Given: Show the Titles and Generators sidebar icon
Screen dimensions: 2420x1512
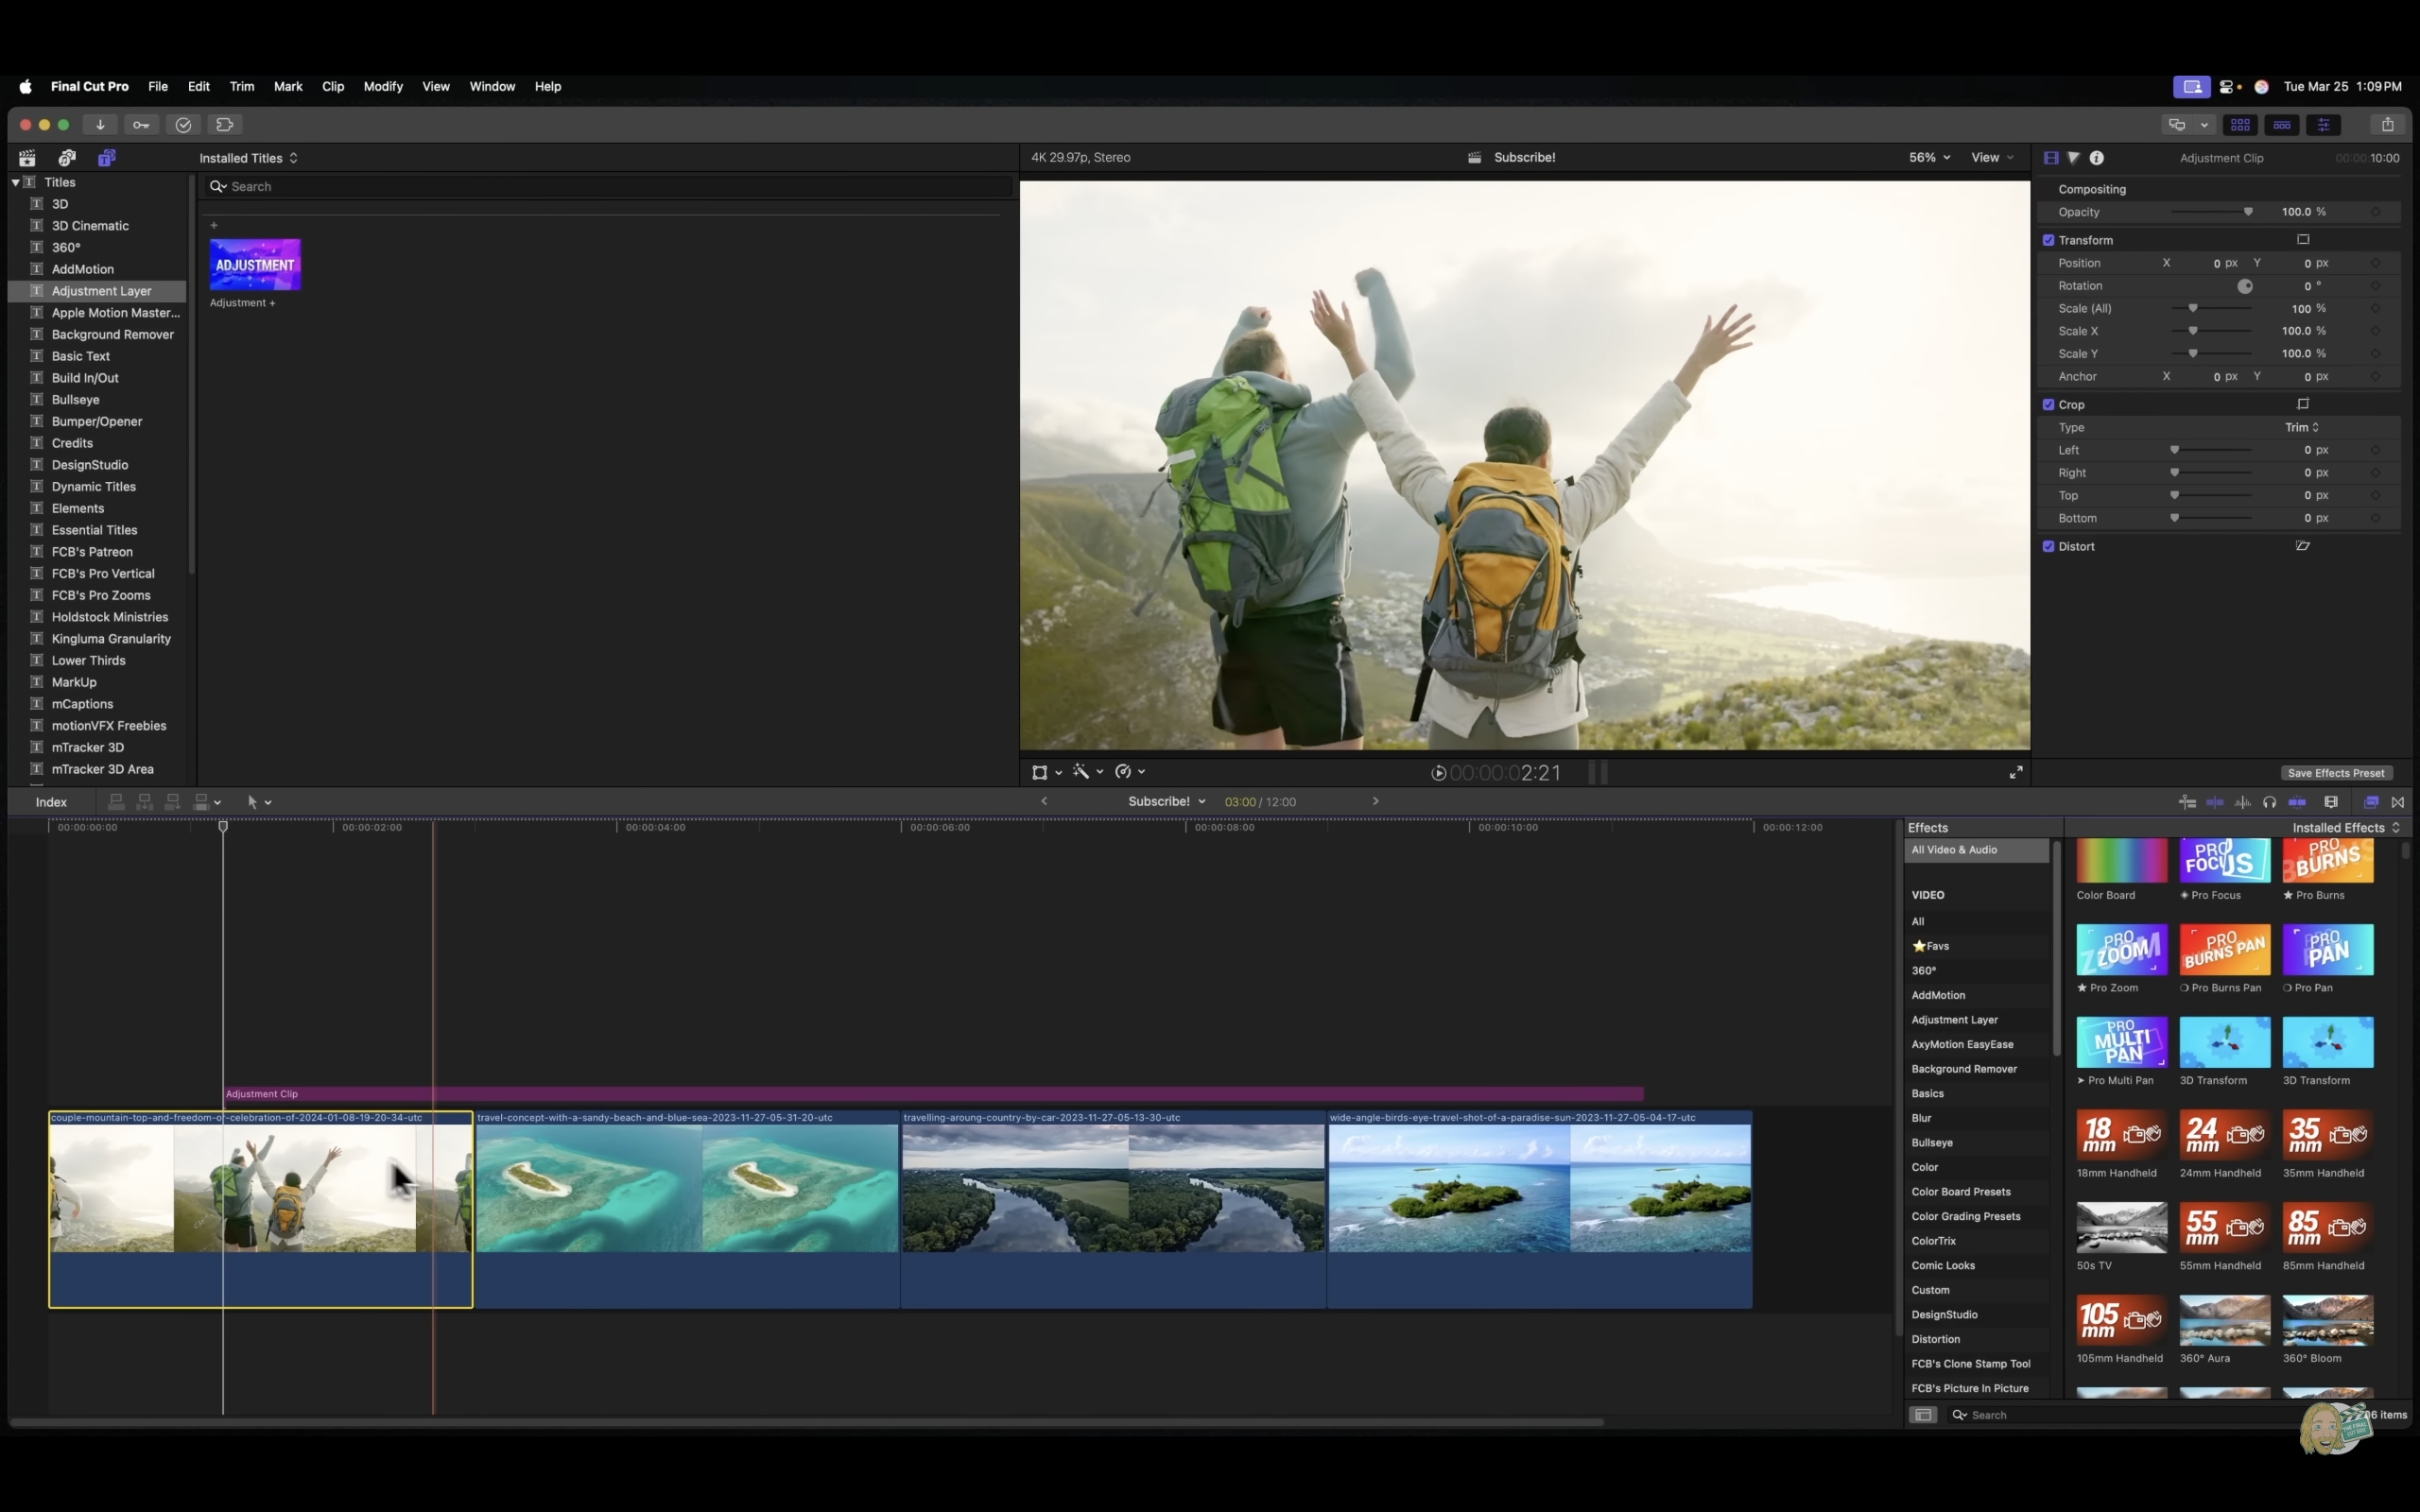Looking at the screenshot, I should pyautogui.click(x=107, y=158).
